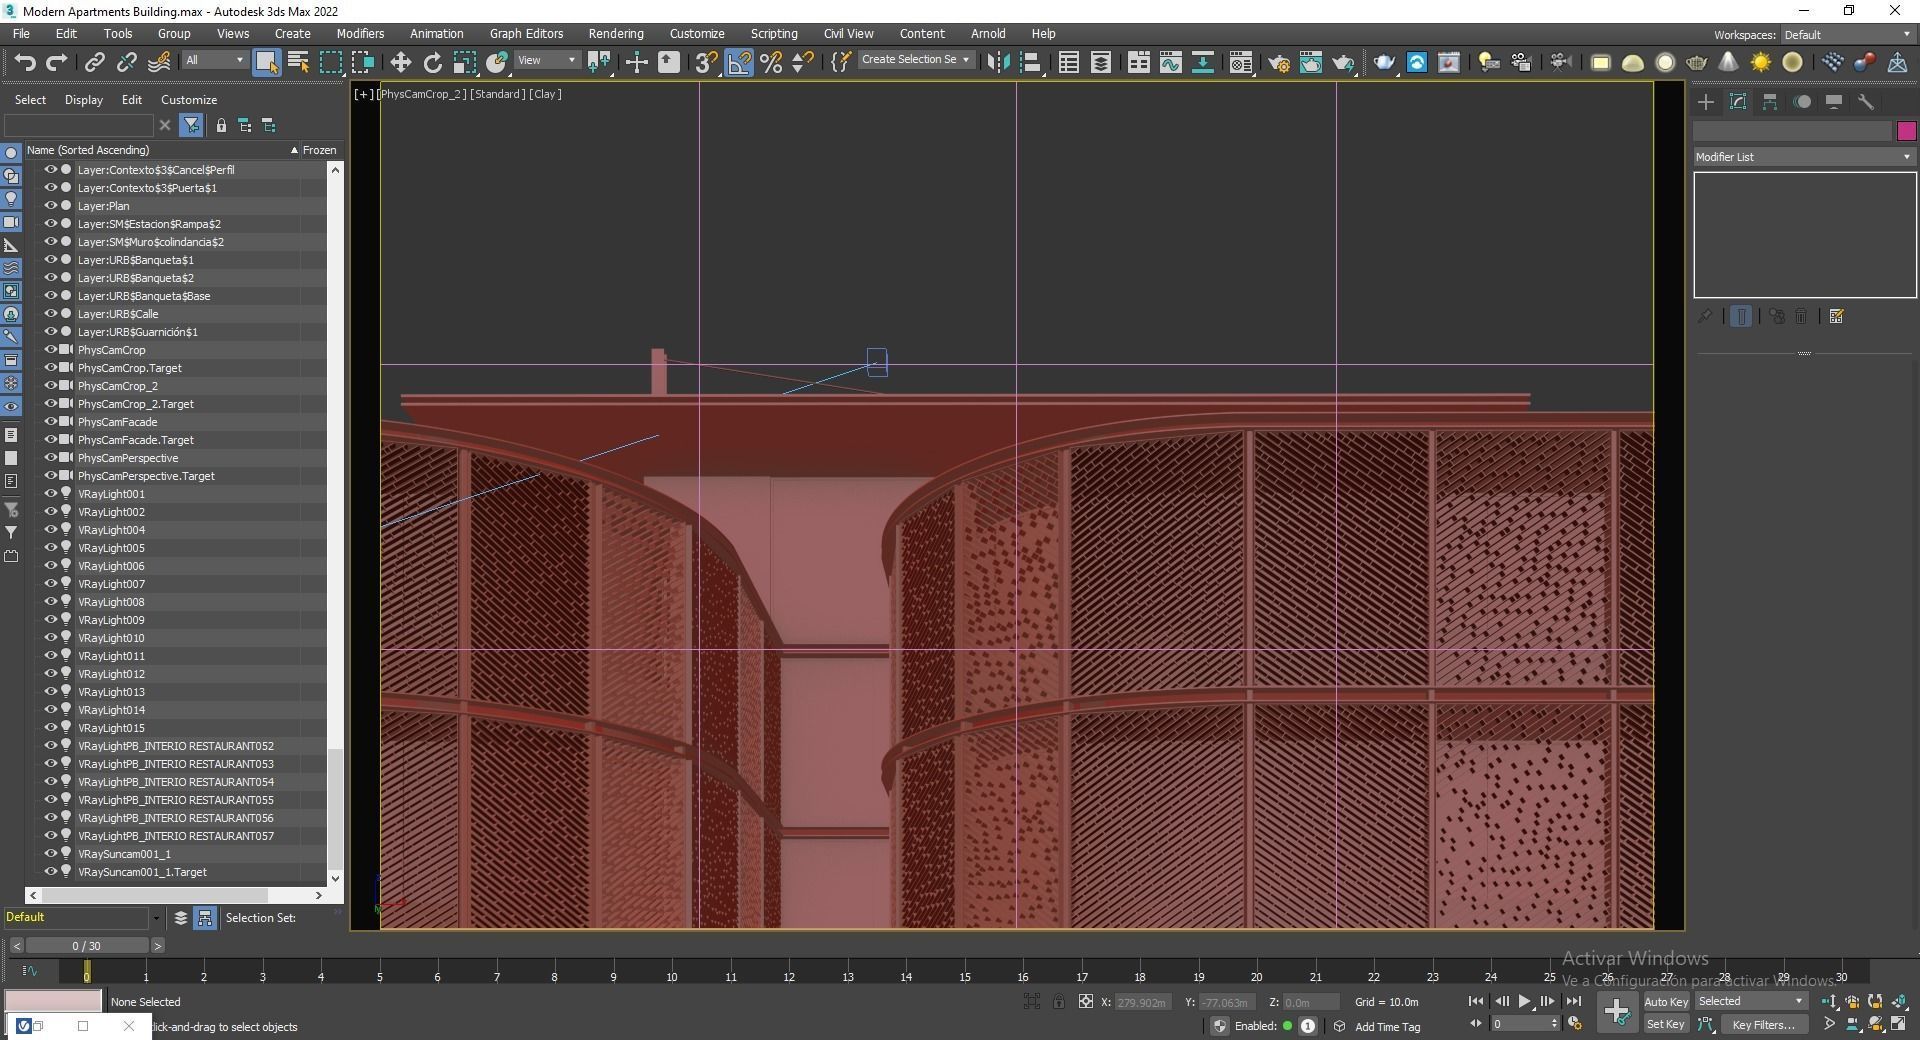The height and width of the screenshot is (1040, 1920).
Task: Open the Create tab in command panel
Action: tap(1706, 102)
